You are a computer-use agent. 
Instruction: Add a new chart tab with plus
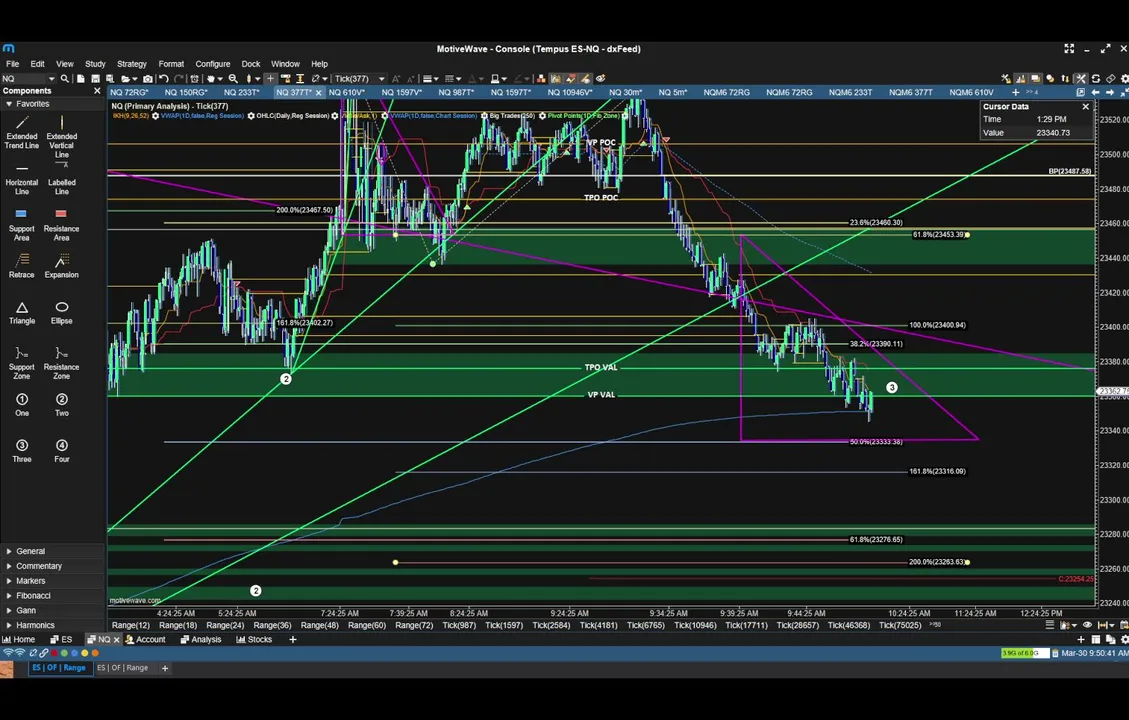[x=1015, y=92]
